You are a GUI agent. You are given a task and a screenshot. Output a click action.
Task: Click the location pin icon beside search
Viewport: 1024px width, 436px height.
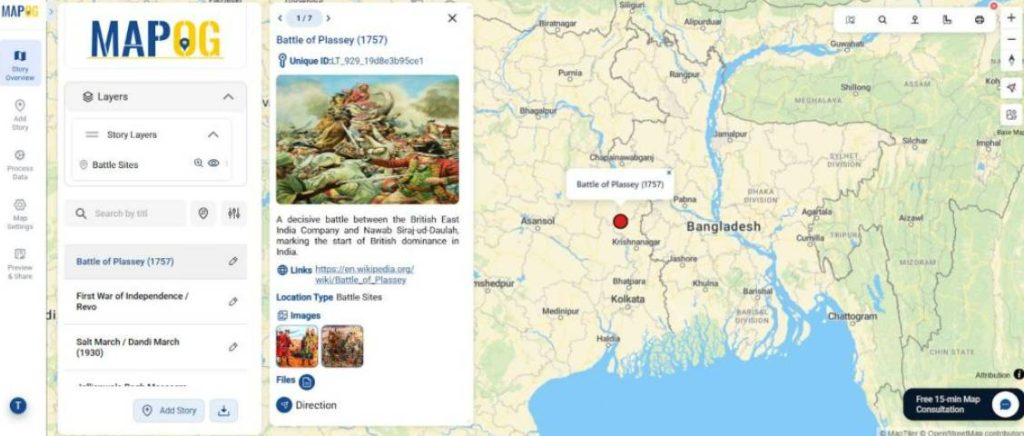(x=203, y=213)
